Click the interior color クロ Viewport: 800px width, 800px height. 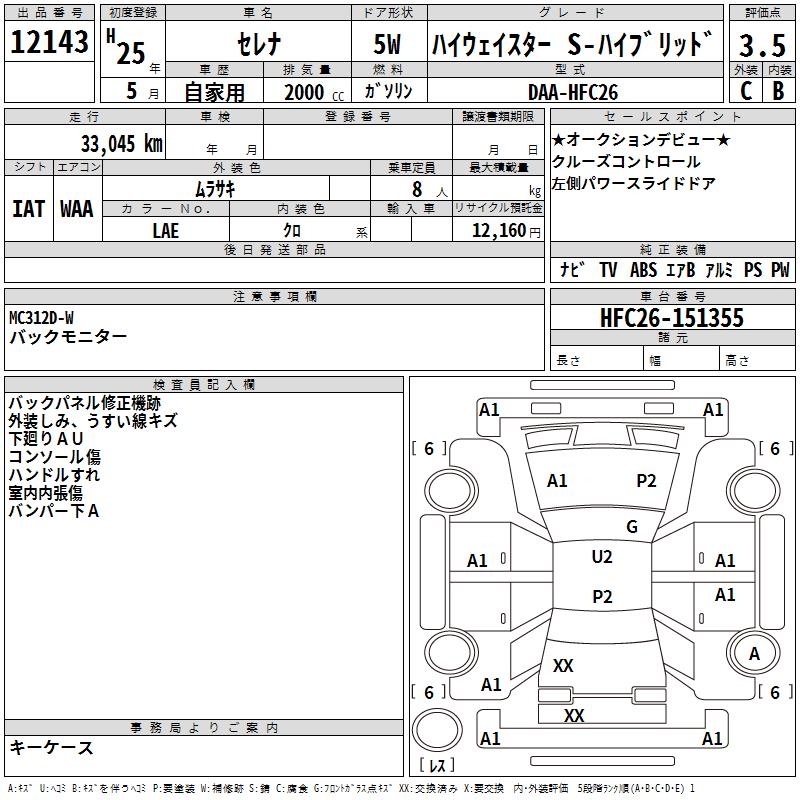click(292, 231)
